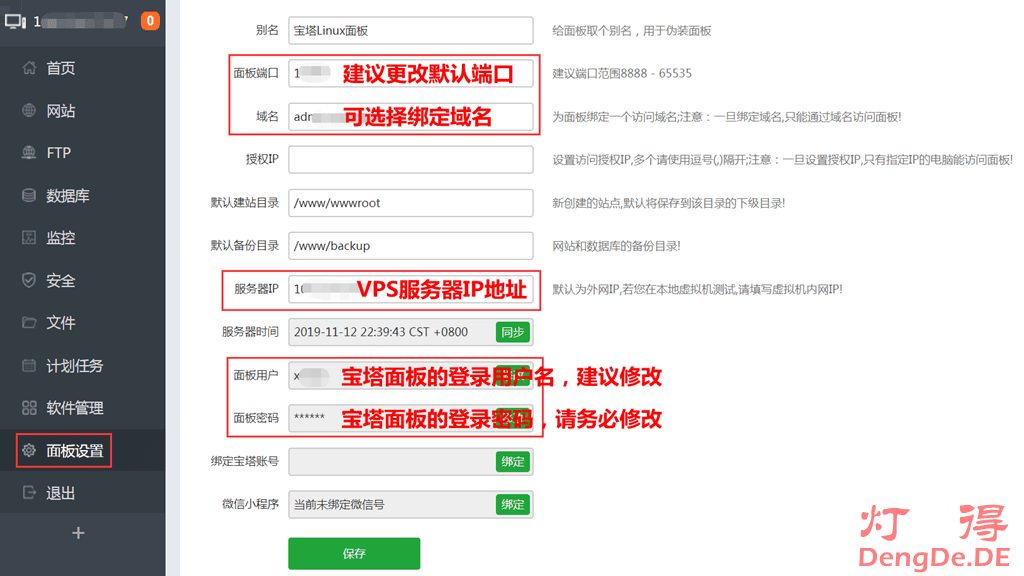Click the shield icon for 安全
This screenshot has height=576, width=1024.
(x=29, y=281)
